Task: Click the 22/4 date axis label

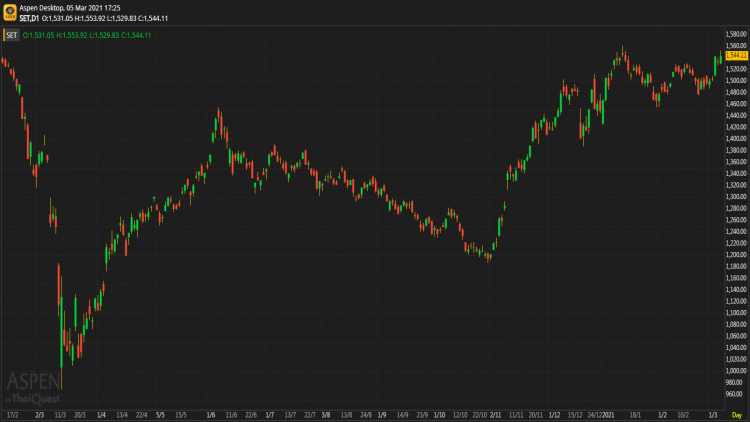Action: (x=142, y=415)
